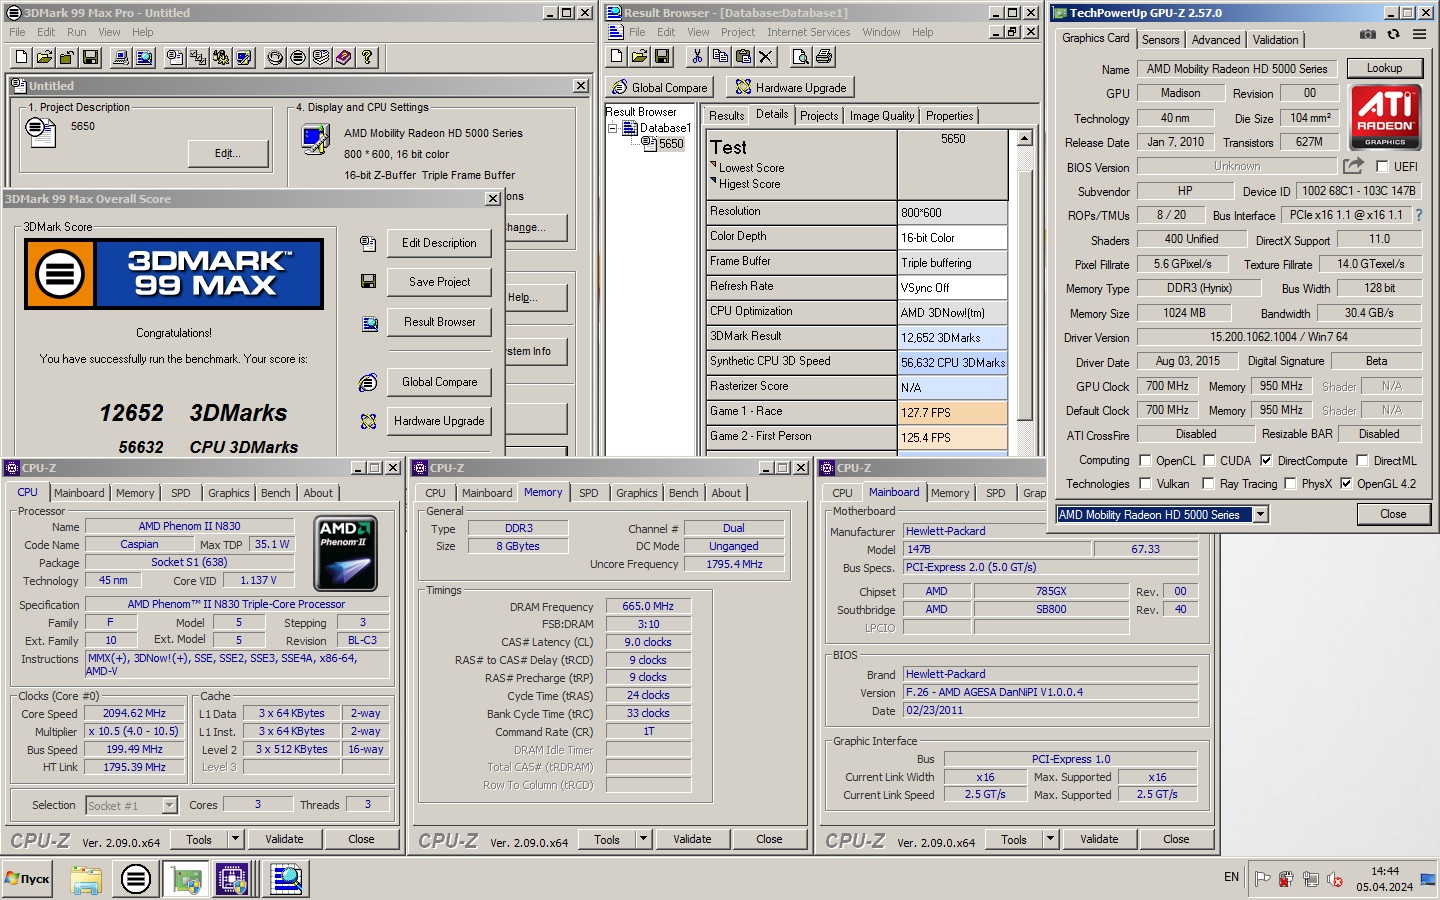The image size is (1440, 900).
Task: Click the Copy icon in Result Browser toolbar
Action: click(720, 57)
